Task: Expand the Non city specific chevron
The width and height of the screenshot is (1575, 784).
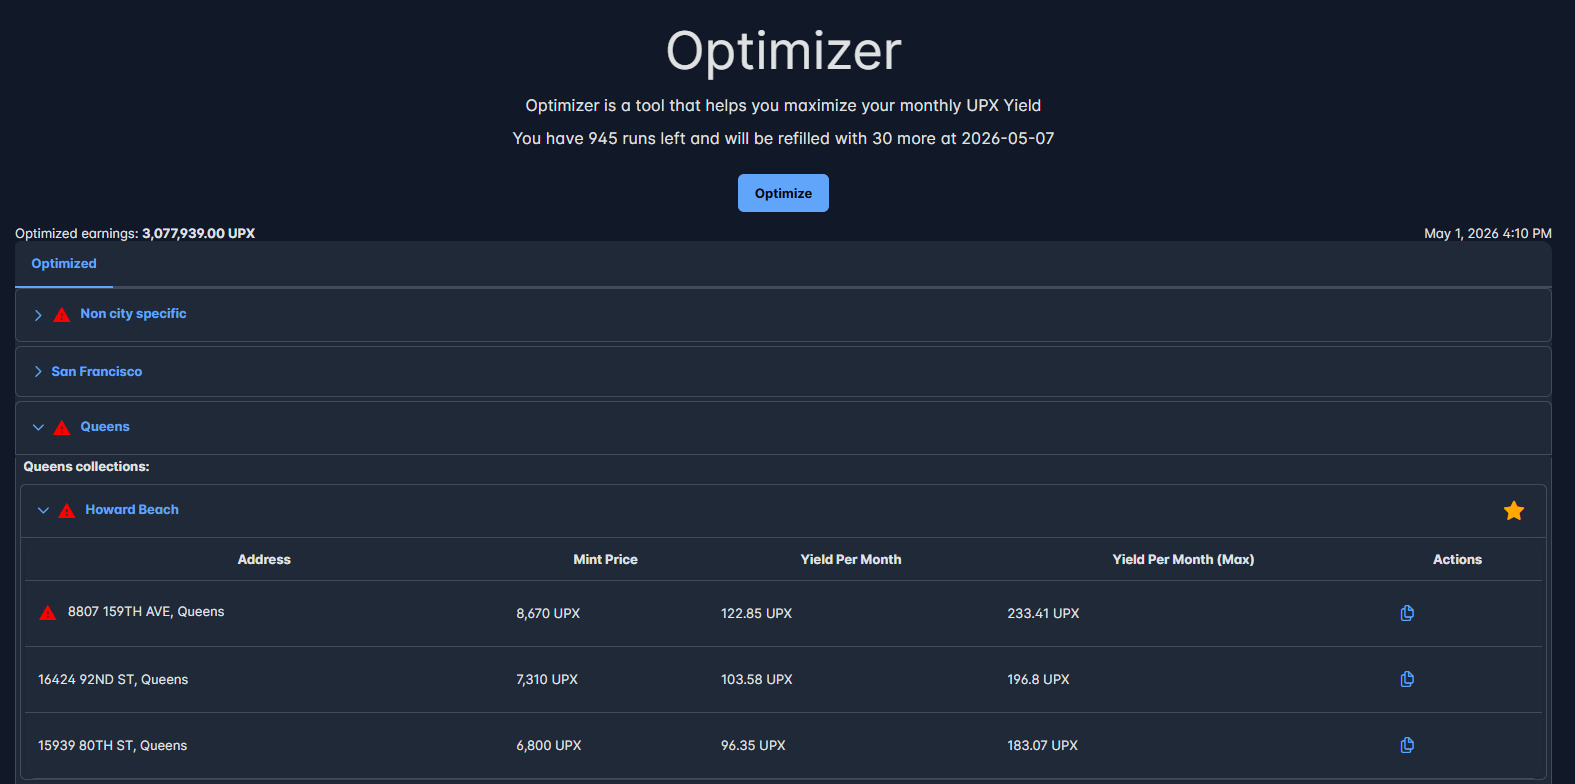Action: [38, 315]
